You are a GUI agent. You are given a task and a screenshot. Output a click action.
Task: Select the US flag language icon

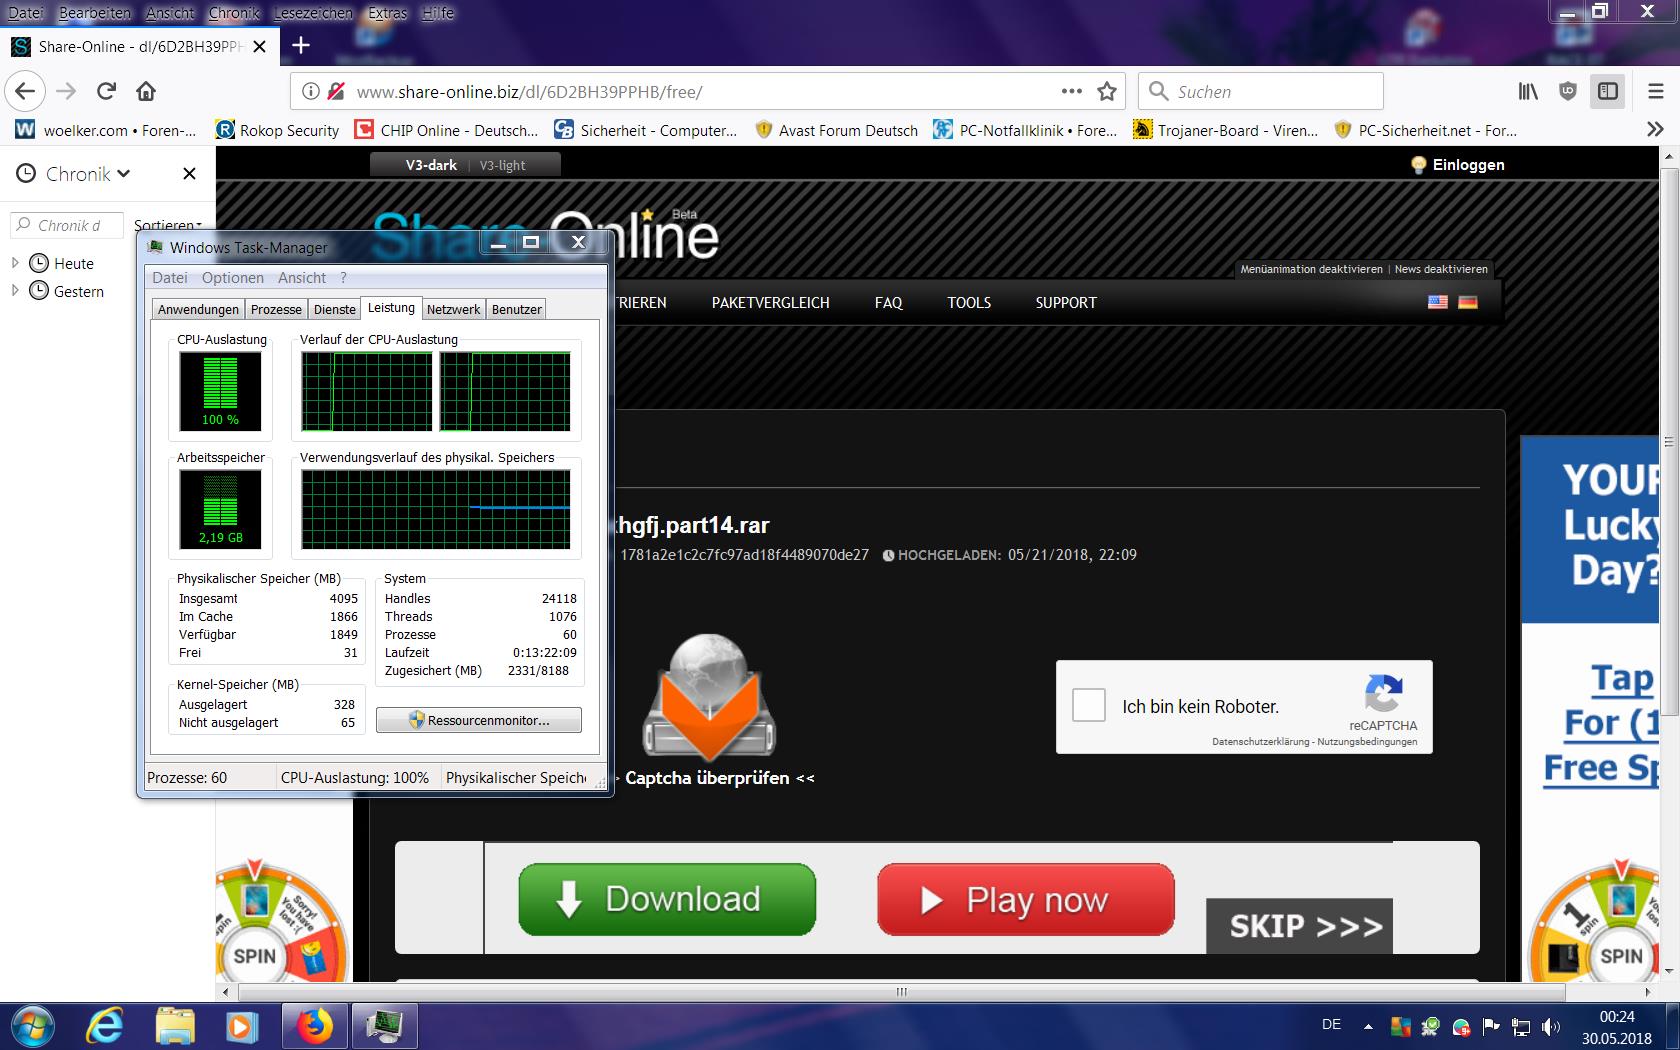(x=1438, y=302)
